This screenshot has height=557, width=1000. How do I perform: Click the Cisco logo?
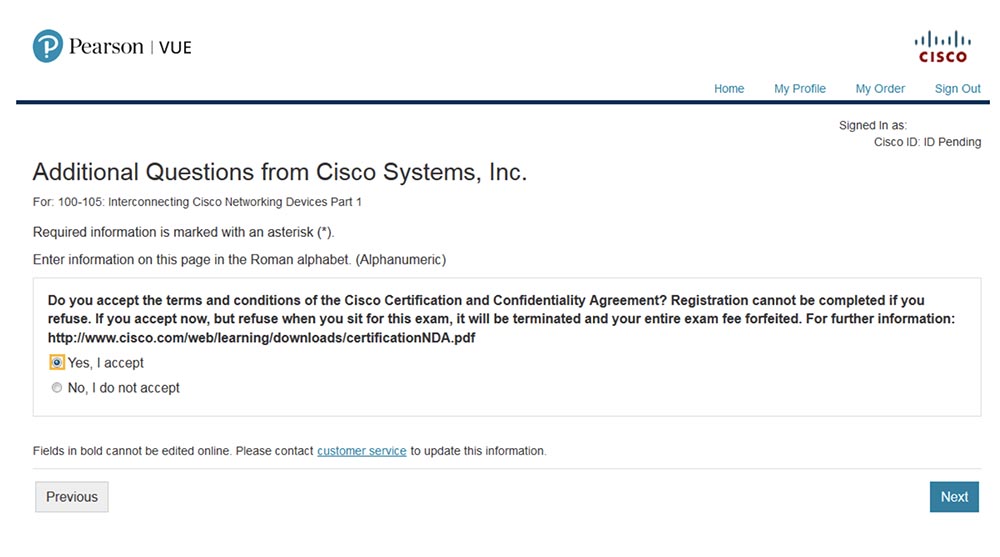pyautogui.click(x=943, y=47)
